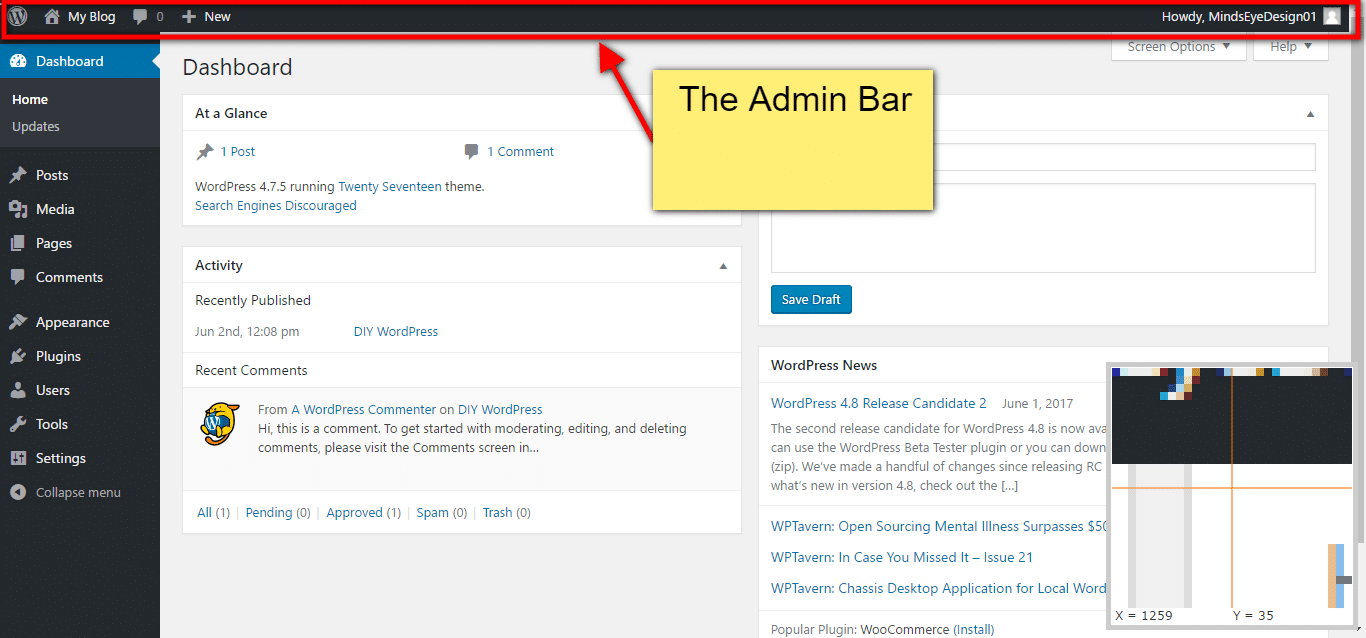Click the WordPress logo in admin bar
Image resolution: width=1366 pixels, height=638 pixels.
18,16
